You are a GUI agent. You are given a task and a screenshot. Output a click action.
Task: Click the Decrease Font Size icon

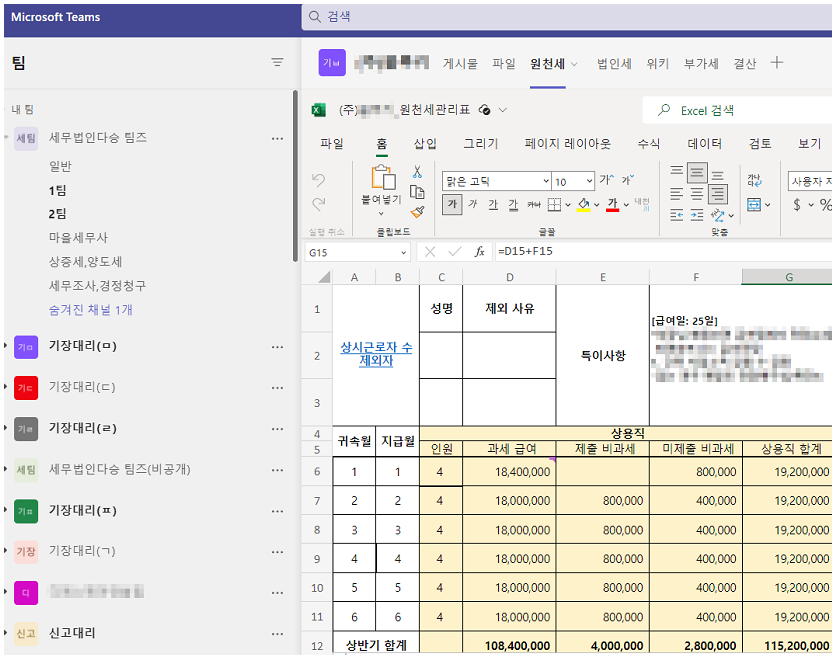coord(628,180)
